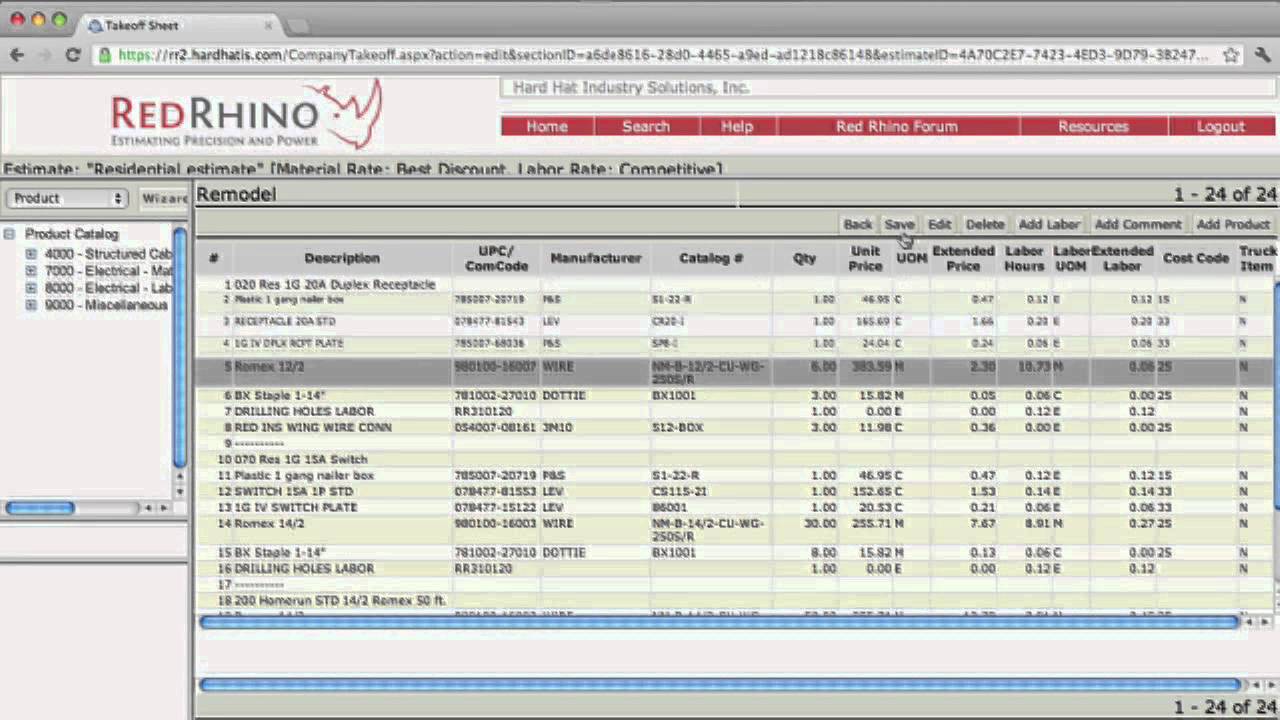The image size is (1280, 720).
Task: Select the 'Romex 14/2' row 14
Action: pos(735,529)
